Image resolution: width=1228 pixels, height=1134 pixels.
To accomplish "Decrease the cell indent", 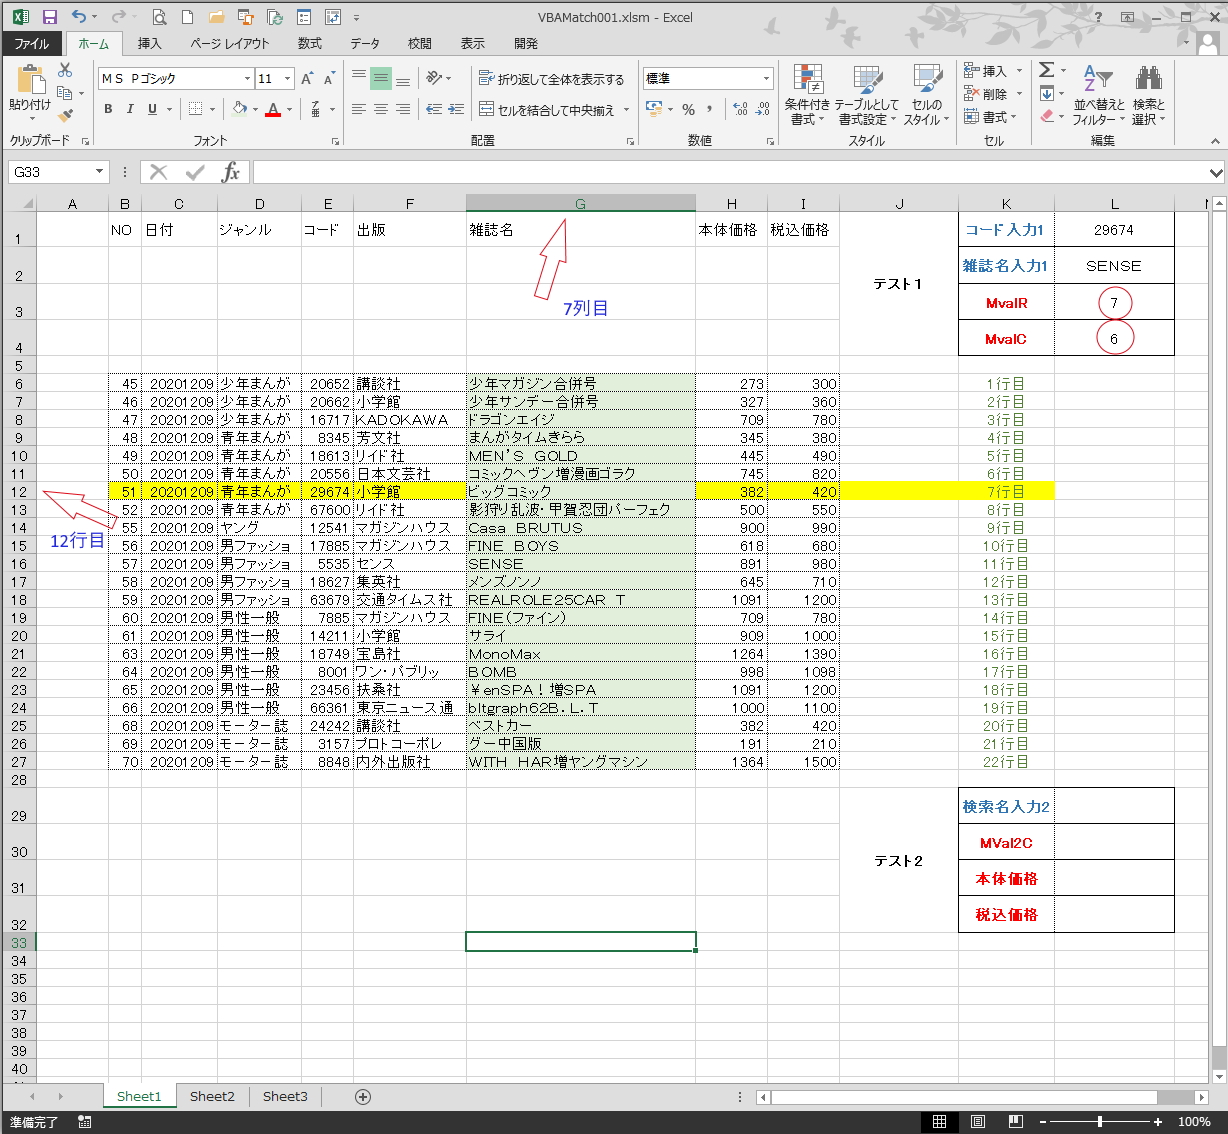I will point(434,109).
